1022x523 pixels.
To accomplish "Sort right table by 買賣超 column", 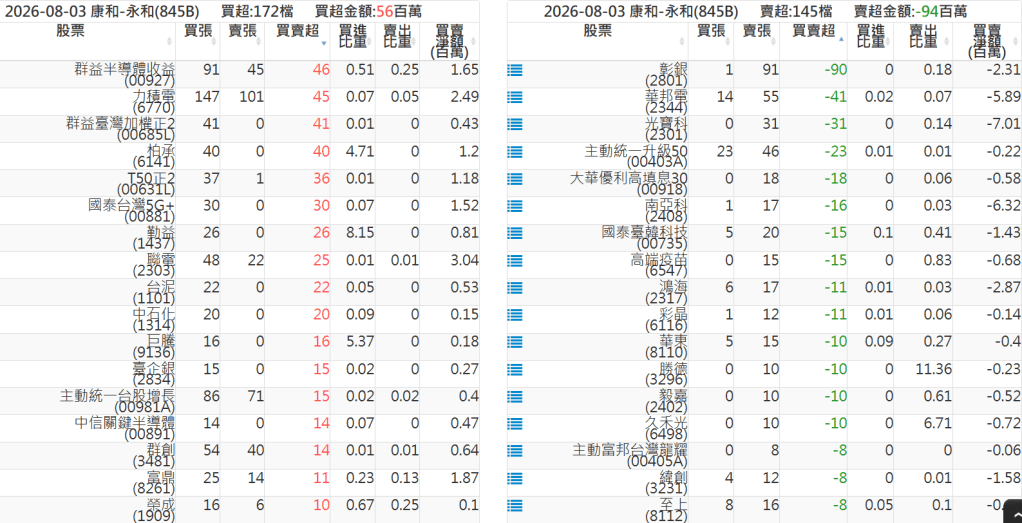I will pyautogui.click(x=813, y=42).
